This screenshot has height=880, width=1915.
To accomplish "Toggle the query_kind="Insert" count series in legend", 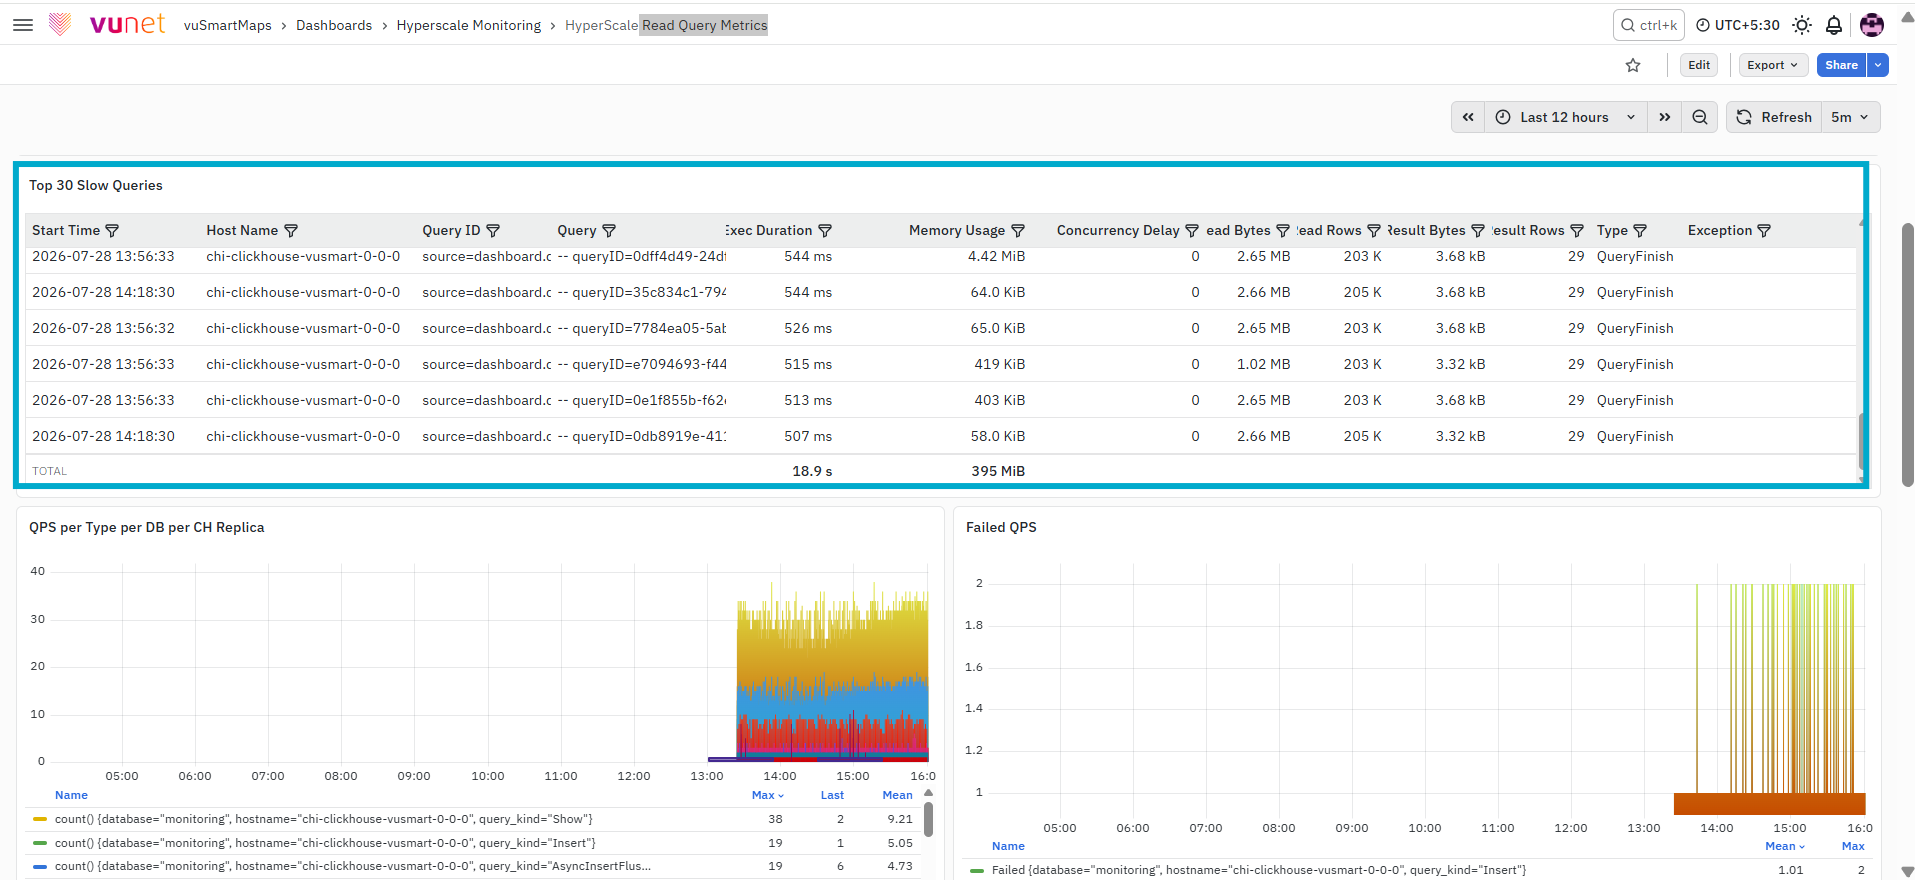I will tap(325, 843).
